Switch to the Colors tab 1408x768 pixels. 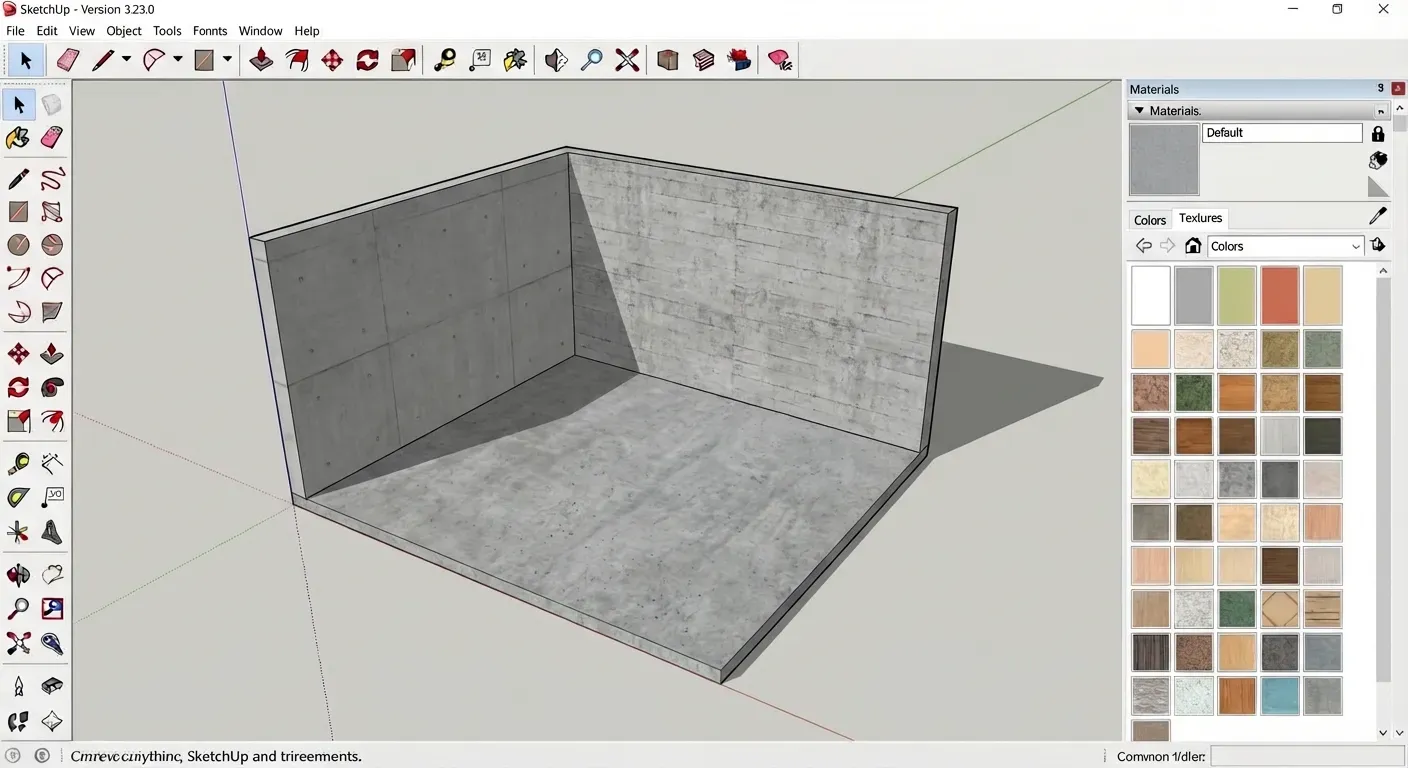(1148, 219)
